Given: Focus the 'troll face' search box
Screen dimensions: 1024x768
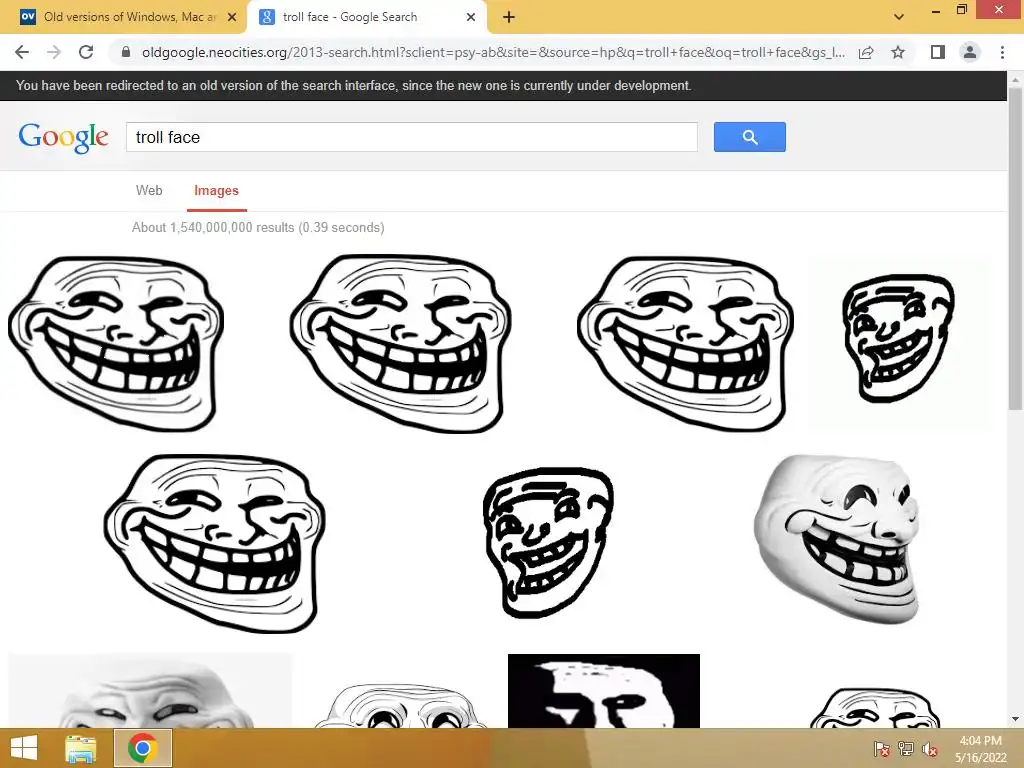Looking at the screenshot, I should coord(412,137).
